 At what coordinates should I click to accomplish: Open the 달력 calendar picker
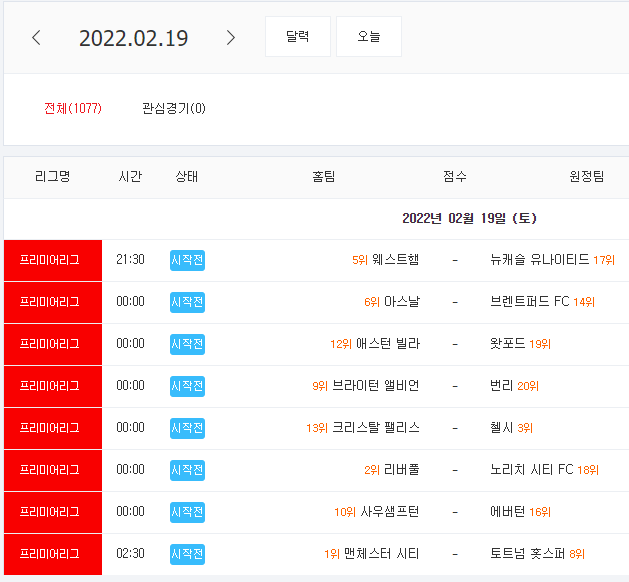[298, 37]
